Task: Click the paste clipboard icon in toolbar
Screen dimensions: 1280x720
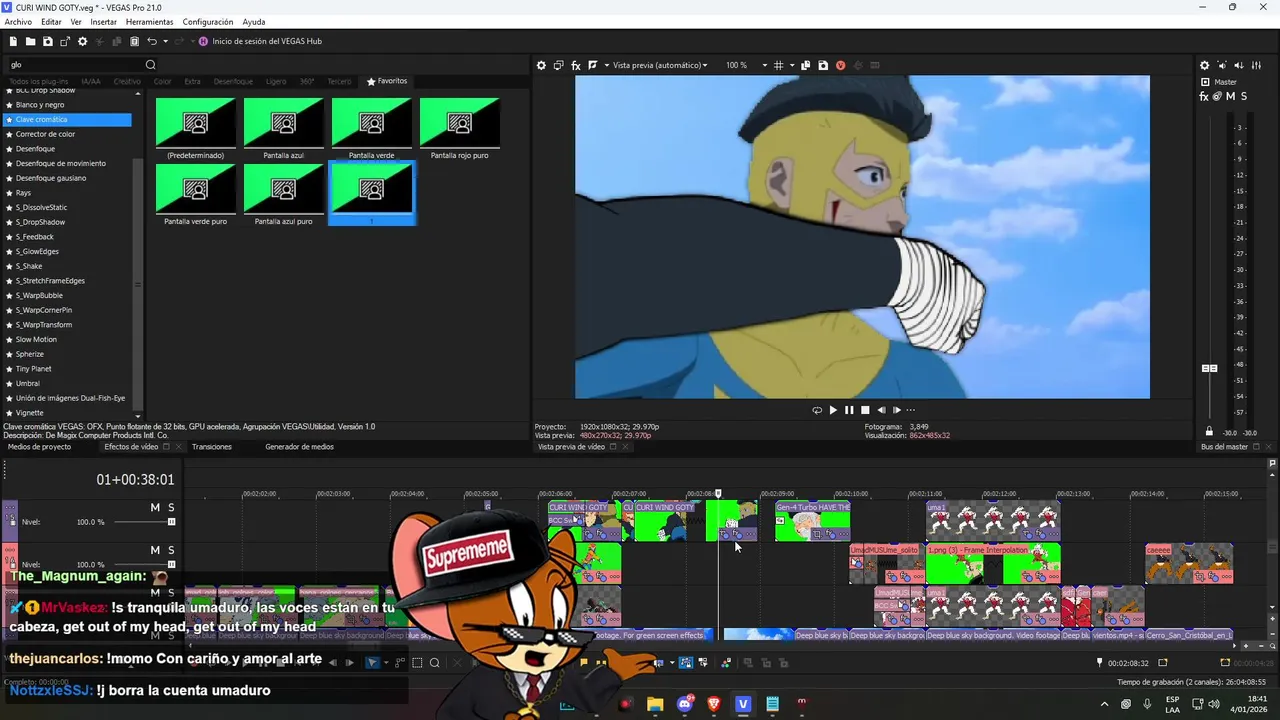Action: 134,41
